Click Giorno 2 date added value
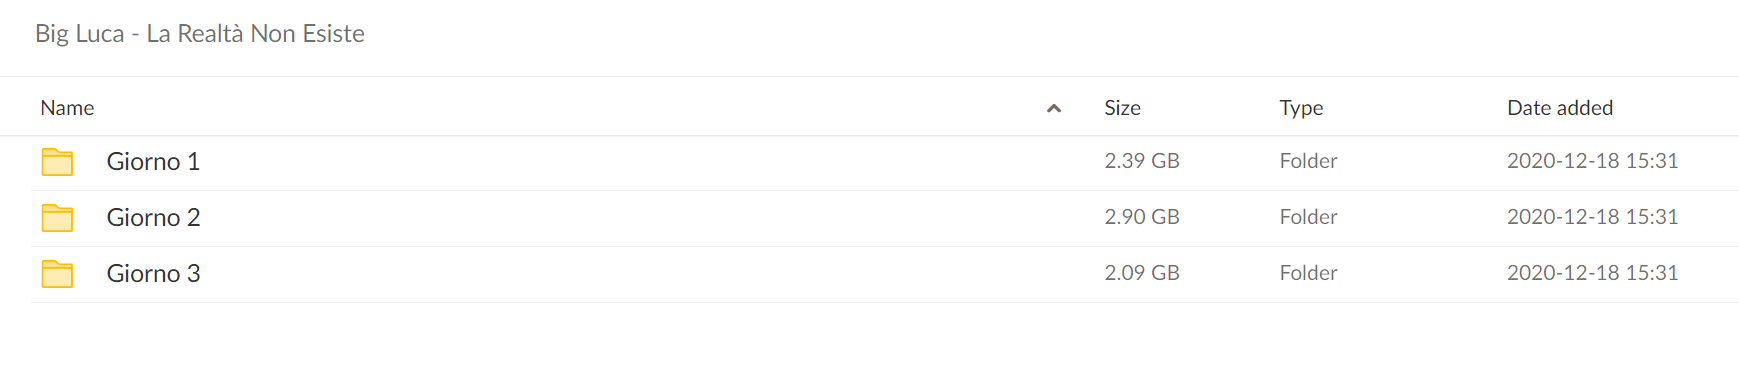Viewport: 1739px width, 380px height. (1592, 217)
